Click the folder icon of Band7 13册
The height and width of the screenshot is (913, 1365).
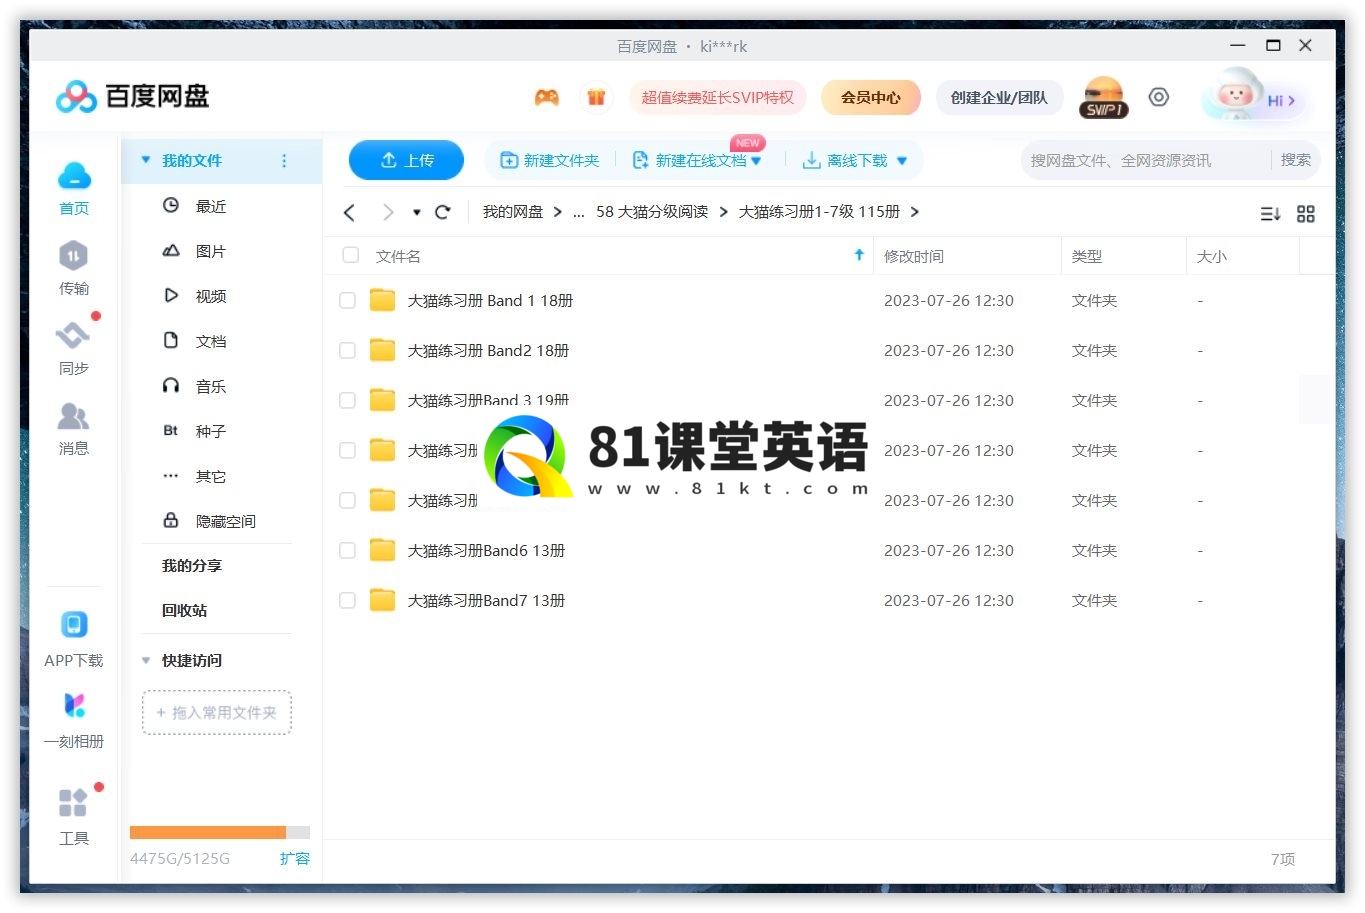coord(382,600)
